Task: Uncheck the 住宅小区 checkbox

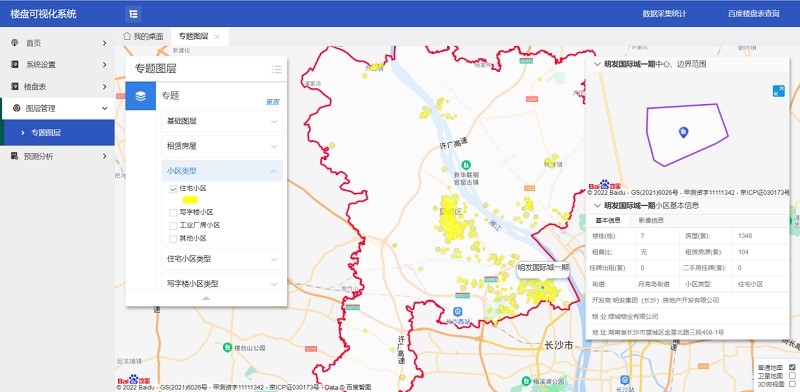Action: point(173,189)
